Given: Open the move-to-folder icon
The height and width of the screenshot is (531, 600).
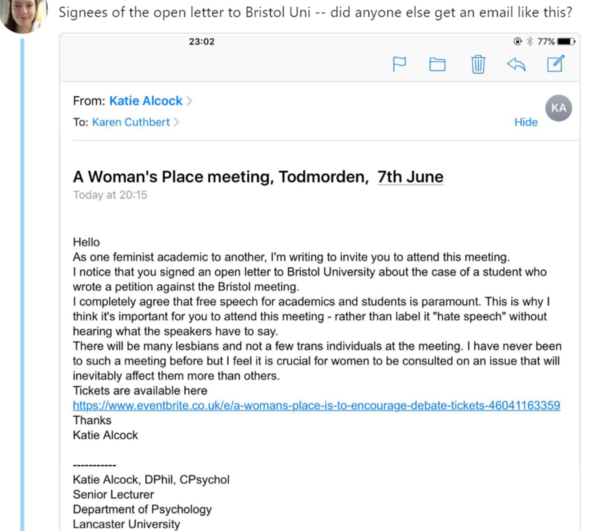Looking at the screenshot, I should [437, 66].
